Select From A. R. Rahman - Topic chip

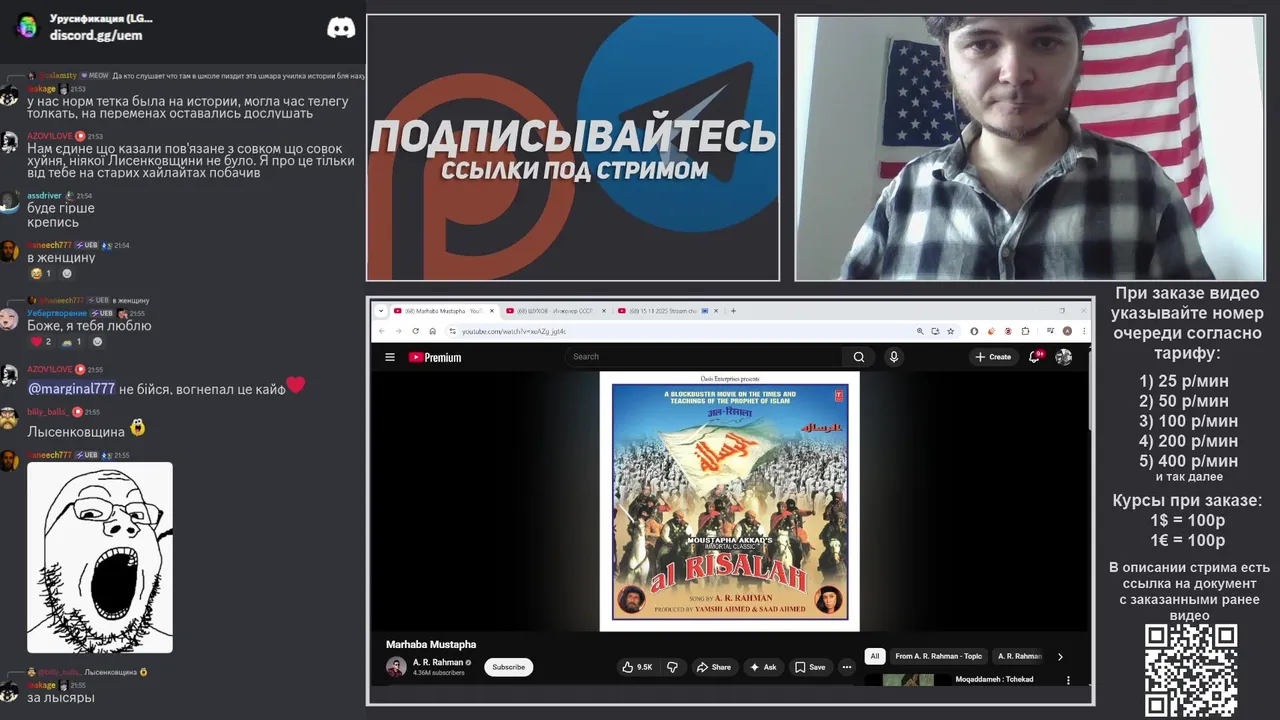pyautogui.click(x=939, y=657)
